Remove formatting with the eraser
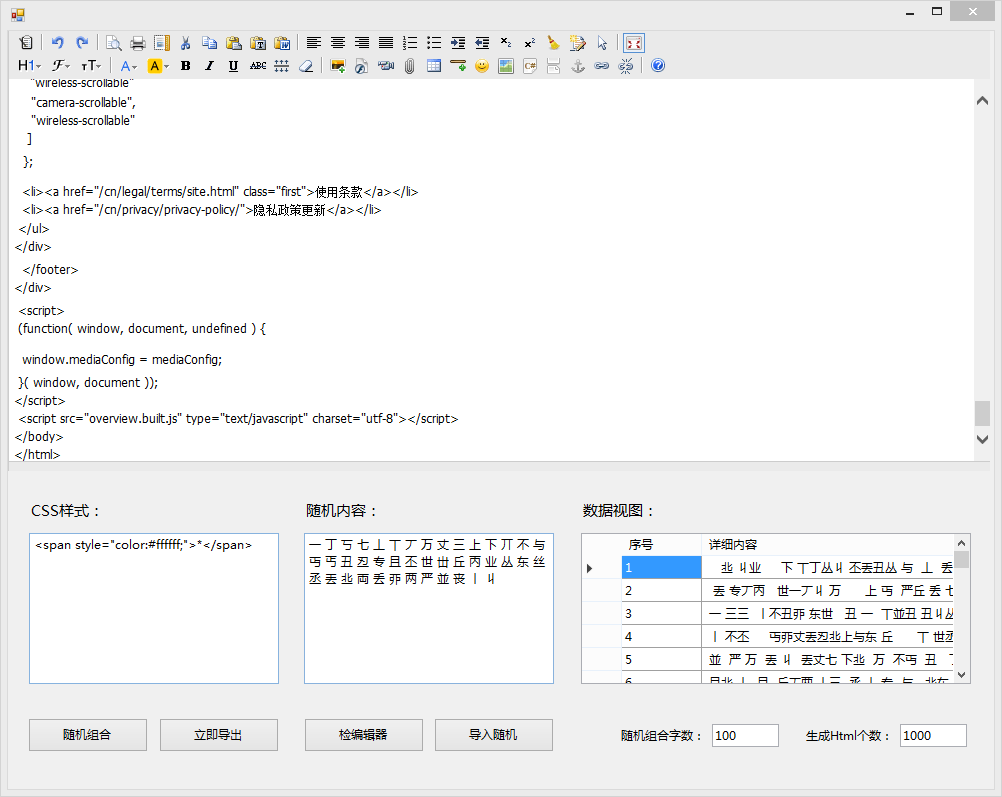The image size is (1002, 797). (x=306, y=66)
